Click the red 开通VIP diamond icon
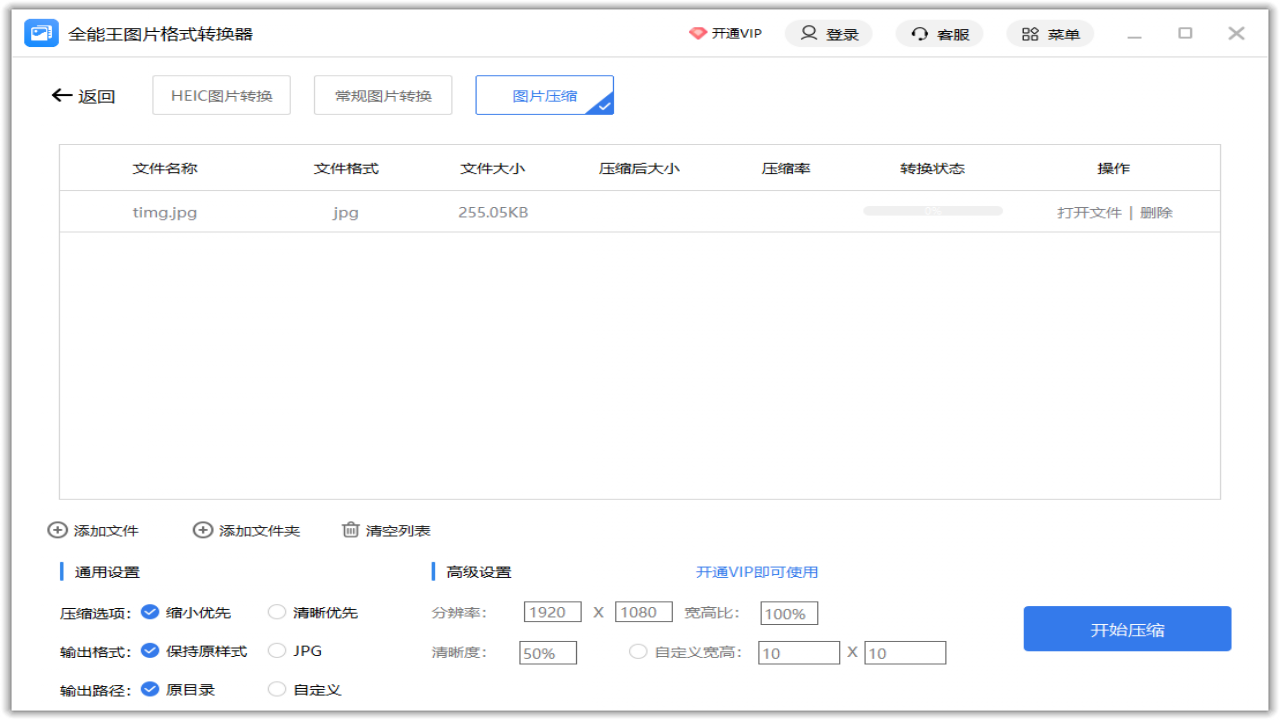The height and width of the screenshot is (720, 1280). [698, 33]
